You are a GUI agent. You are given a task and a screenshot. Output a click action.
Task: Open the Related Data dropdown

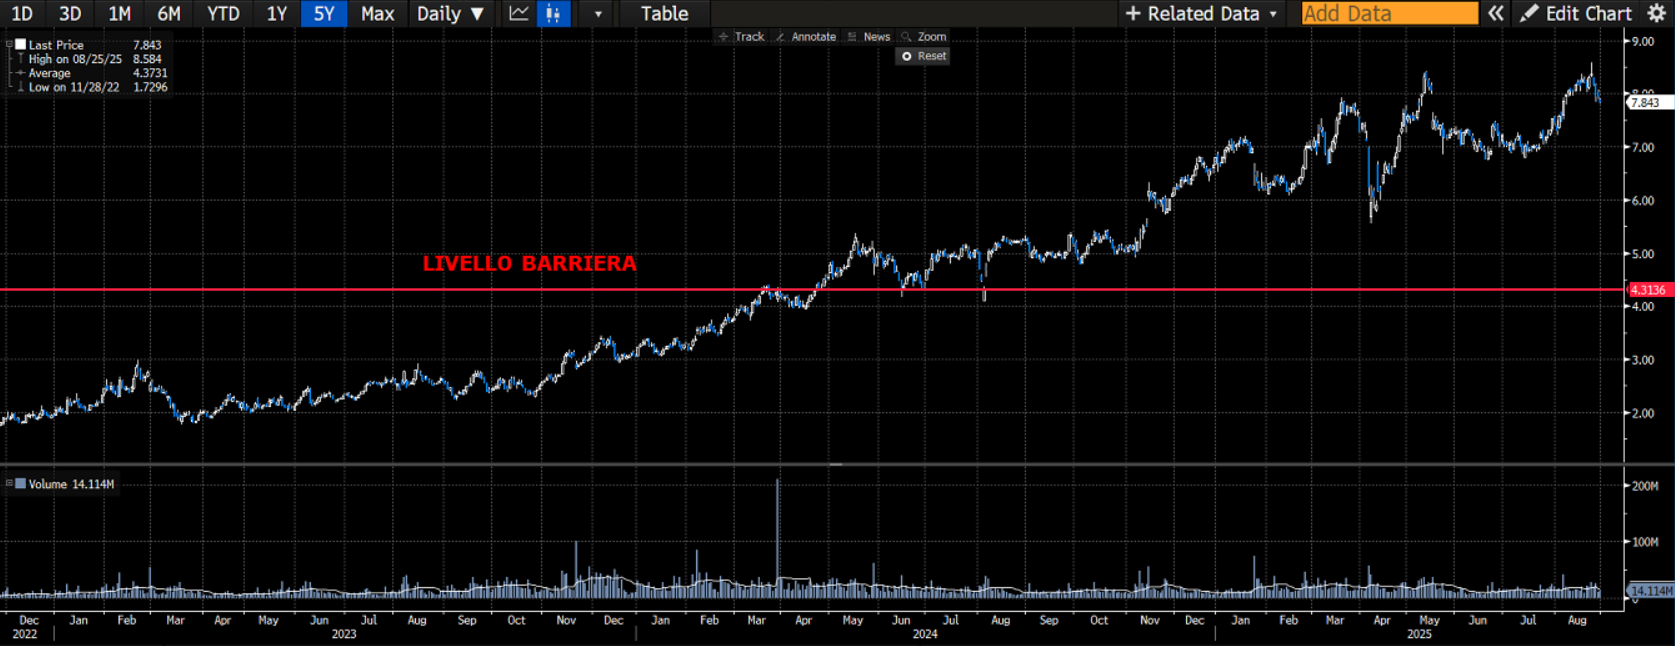pos(1202,14)
